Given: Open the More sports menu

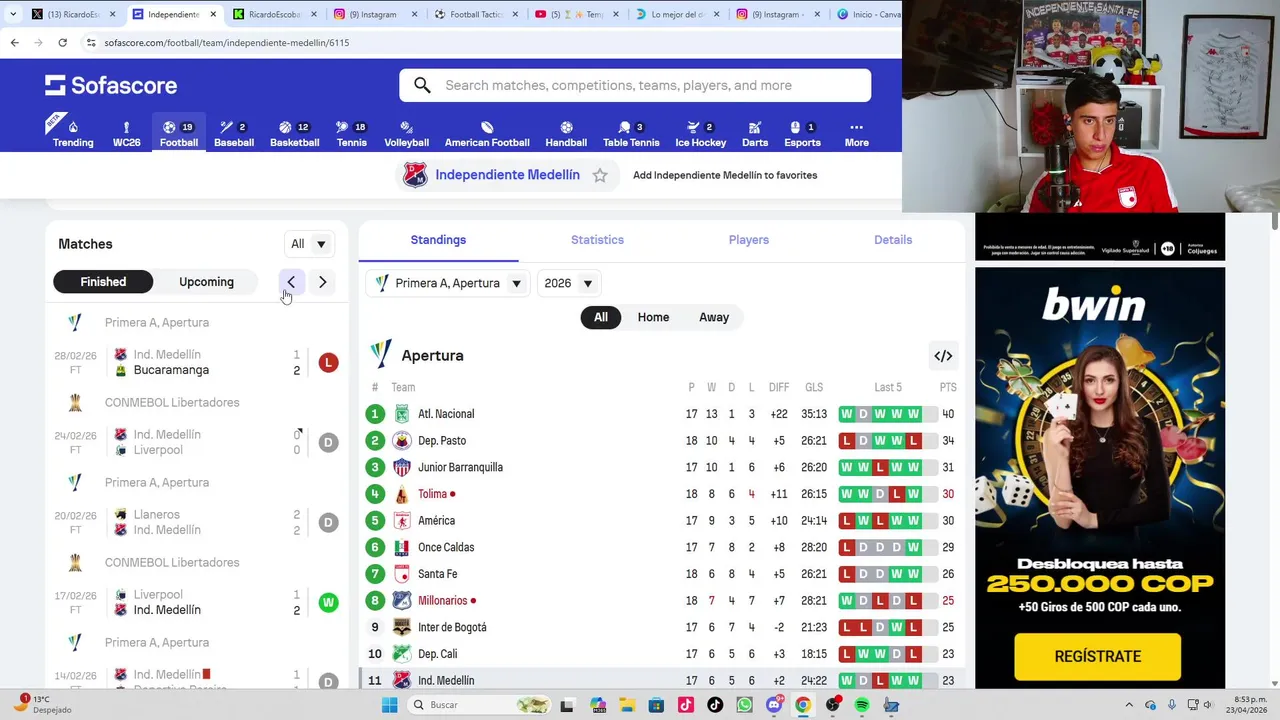Looking at the screenshot, I should pos(856,133).
